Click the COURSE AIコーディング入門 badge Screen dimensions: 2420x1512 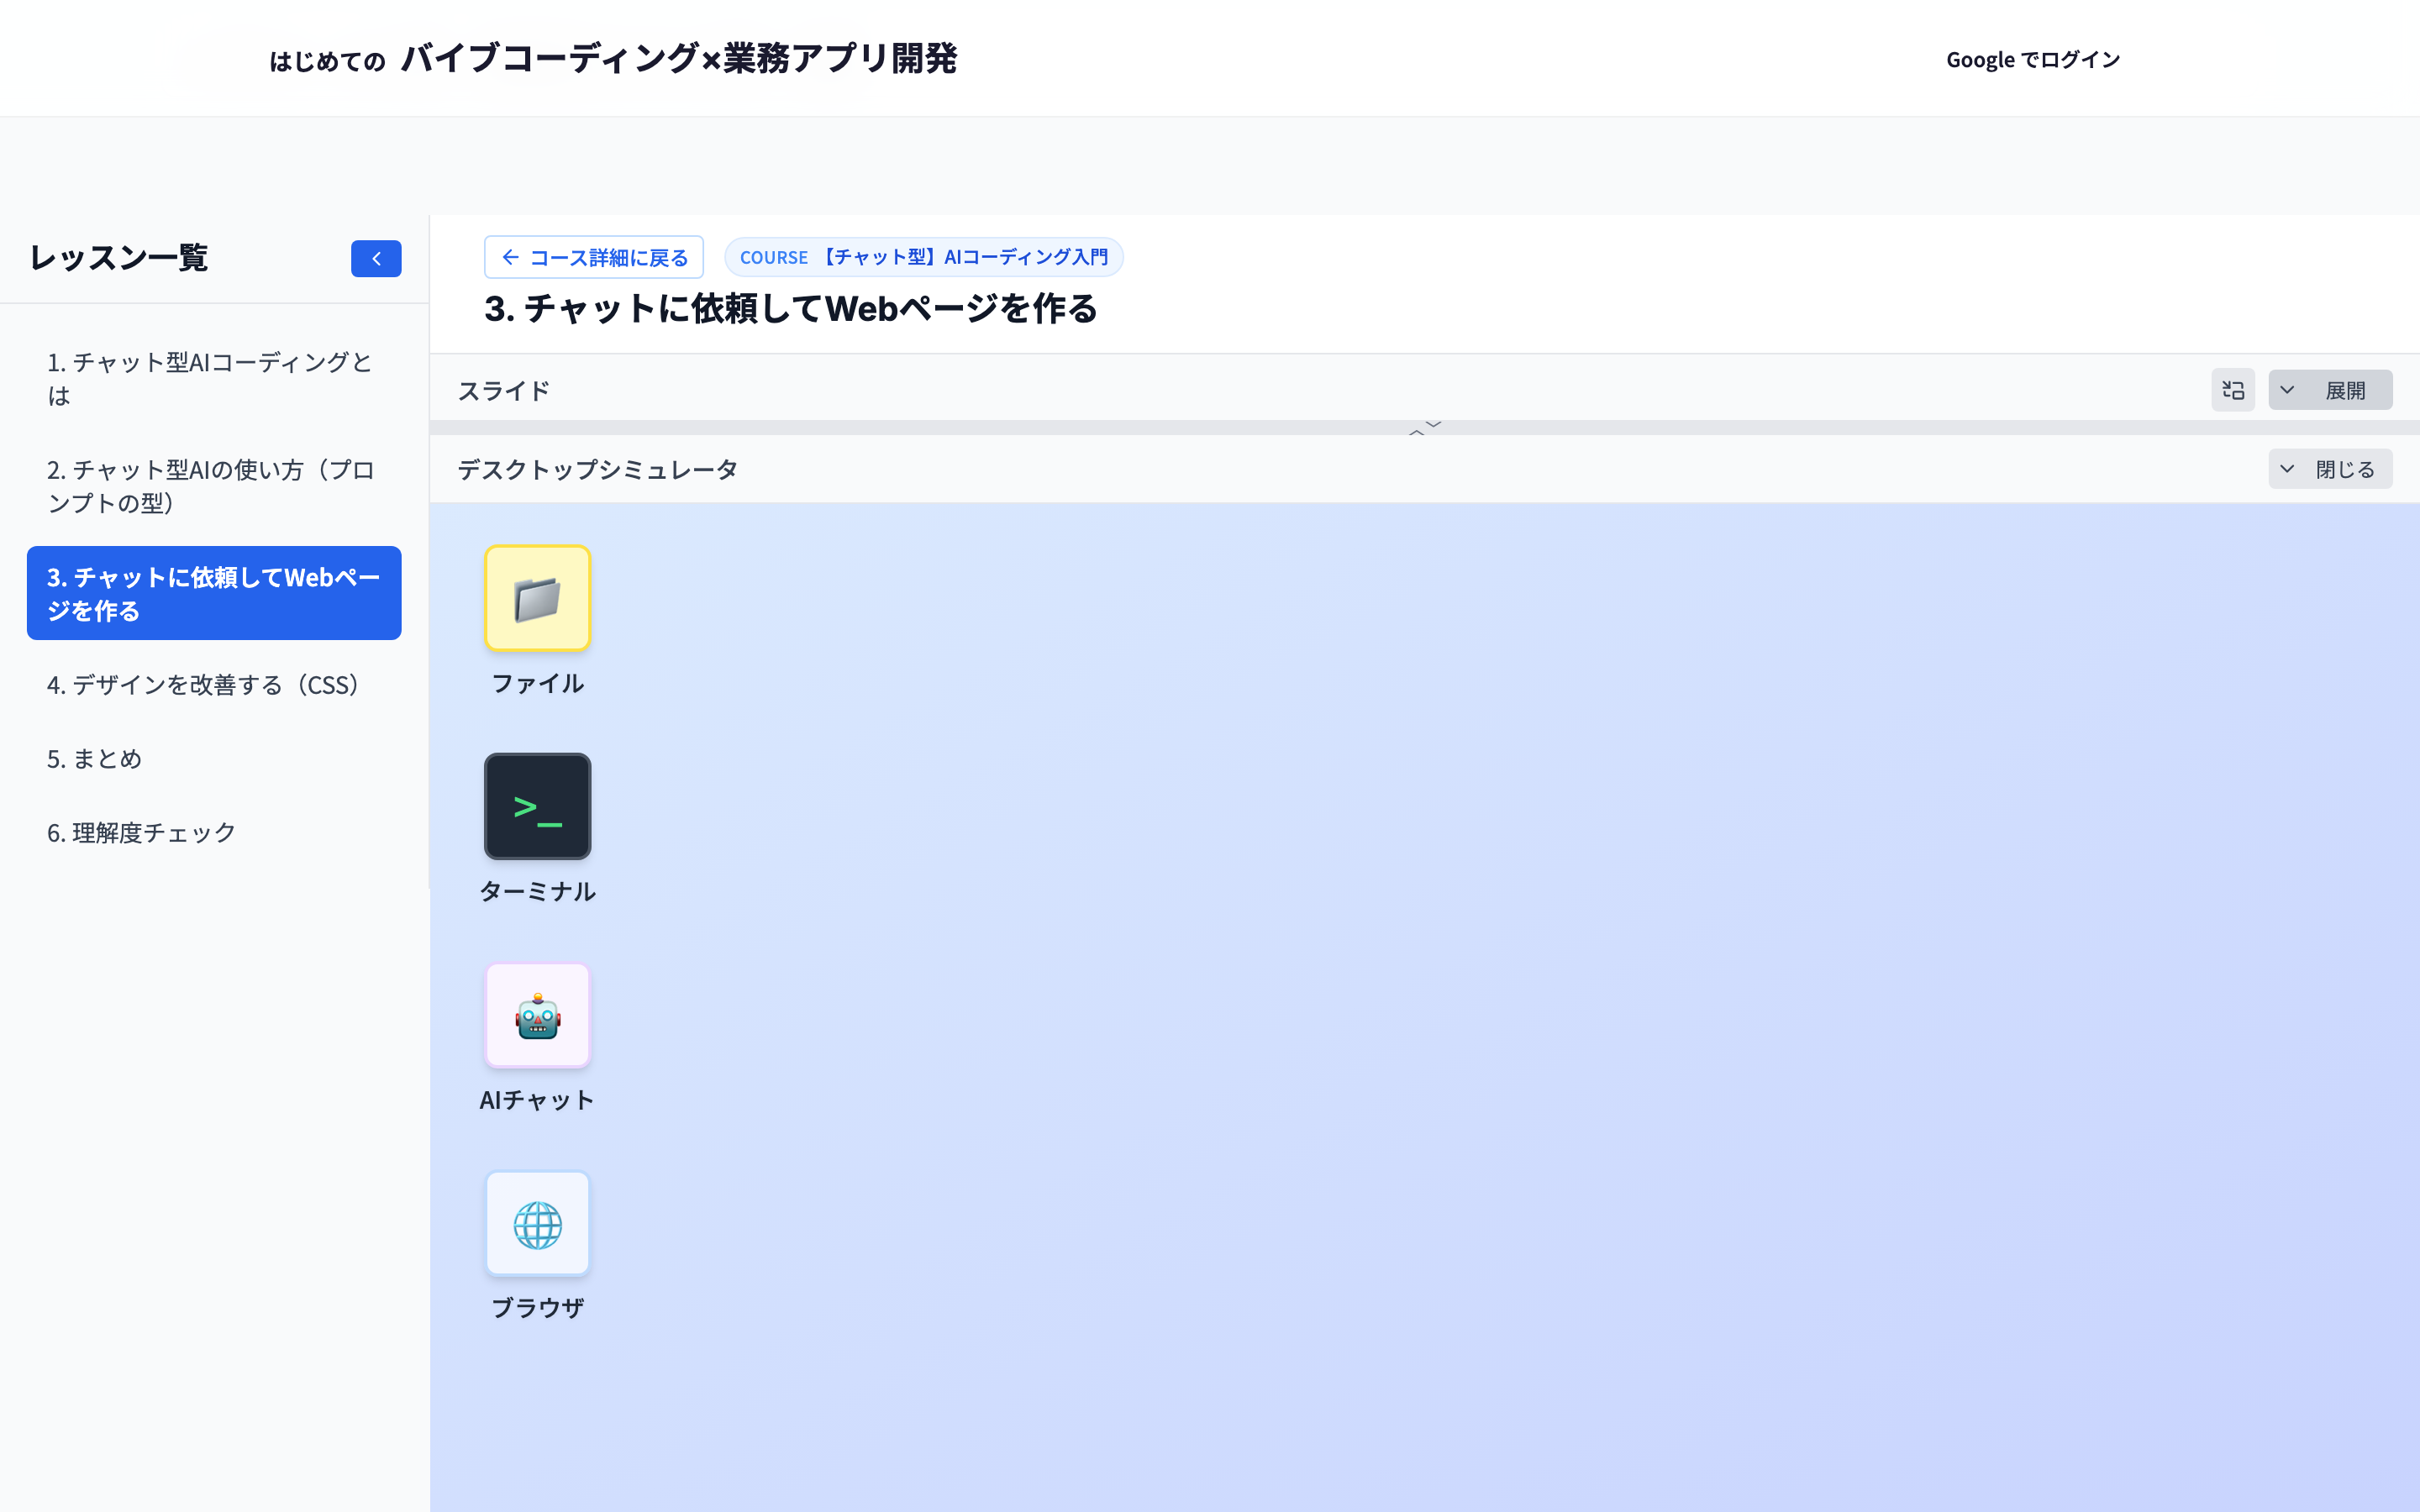click(x=924, y=257)
